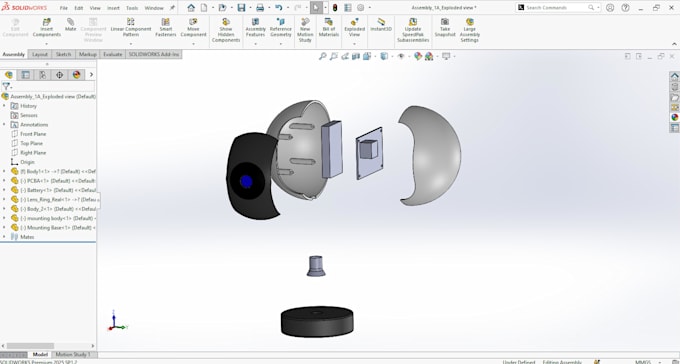Expand the History tree node

4,106
